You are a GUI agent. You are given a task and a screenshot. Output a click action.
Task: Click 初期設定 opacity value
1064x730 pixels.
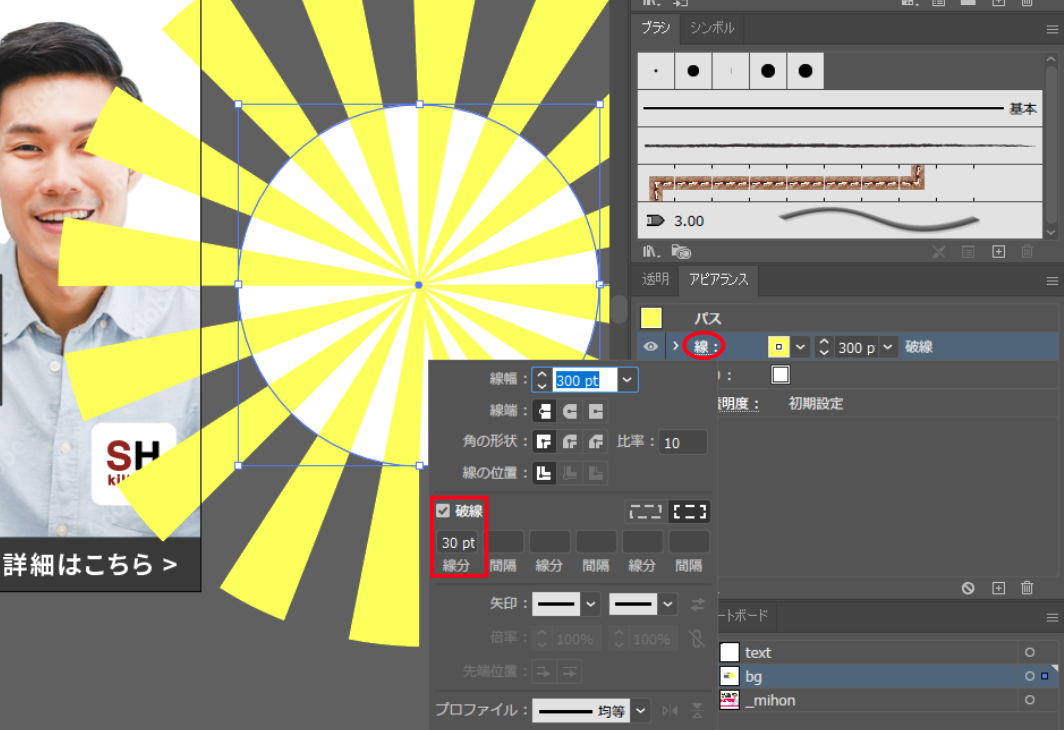tap(816, 404)
